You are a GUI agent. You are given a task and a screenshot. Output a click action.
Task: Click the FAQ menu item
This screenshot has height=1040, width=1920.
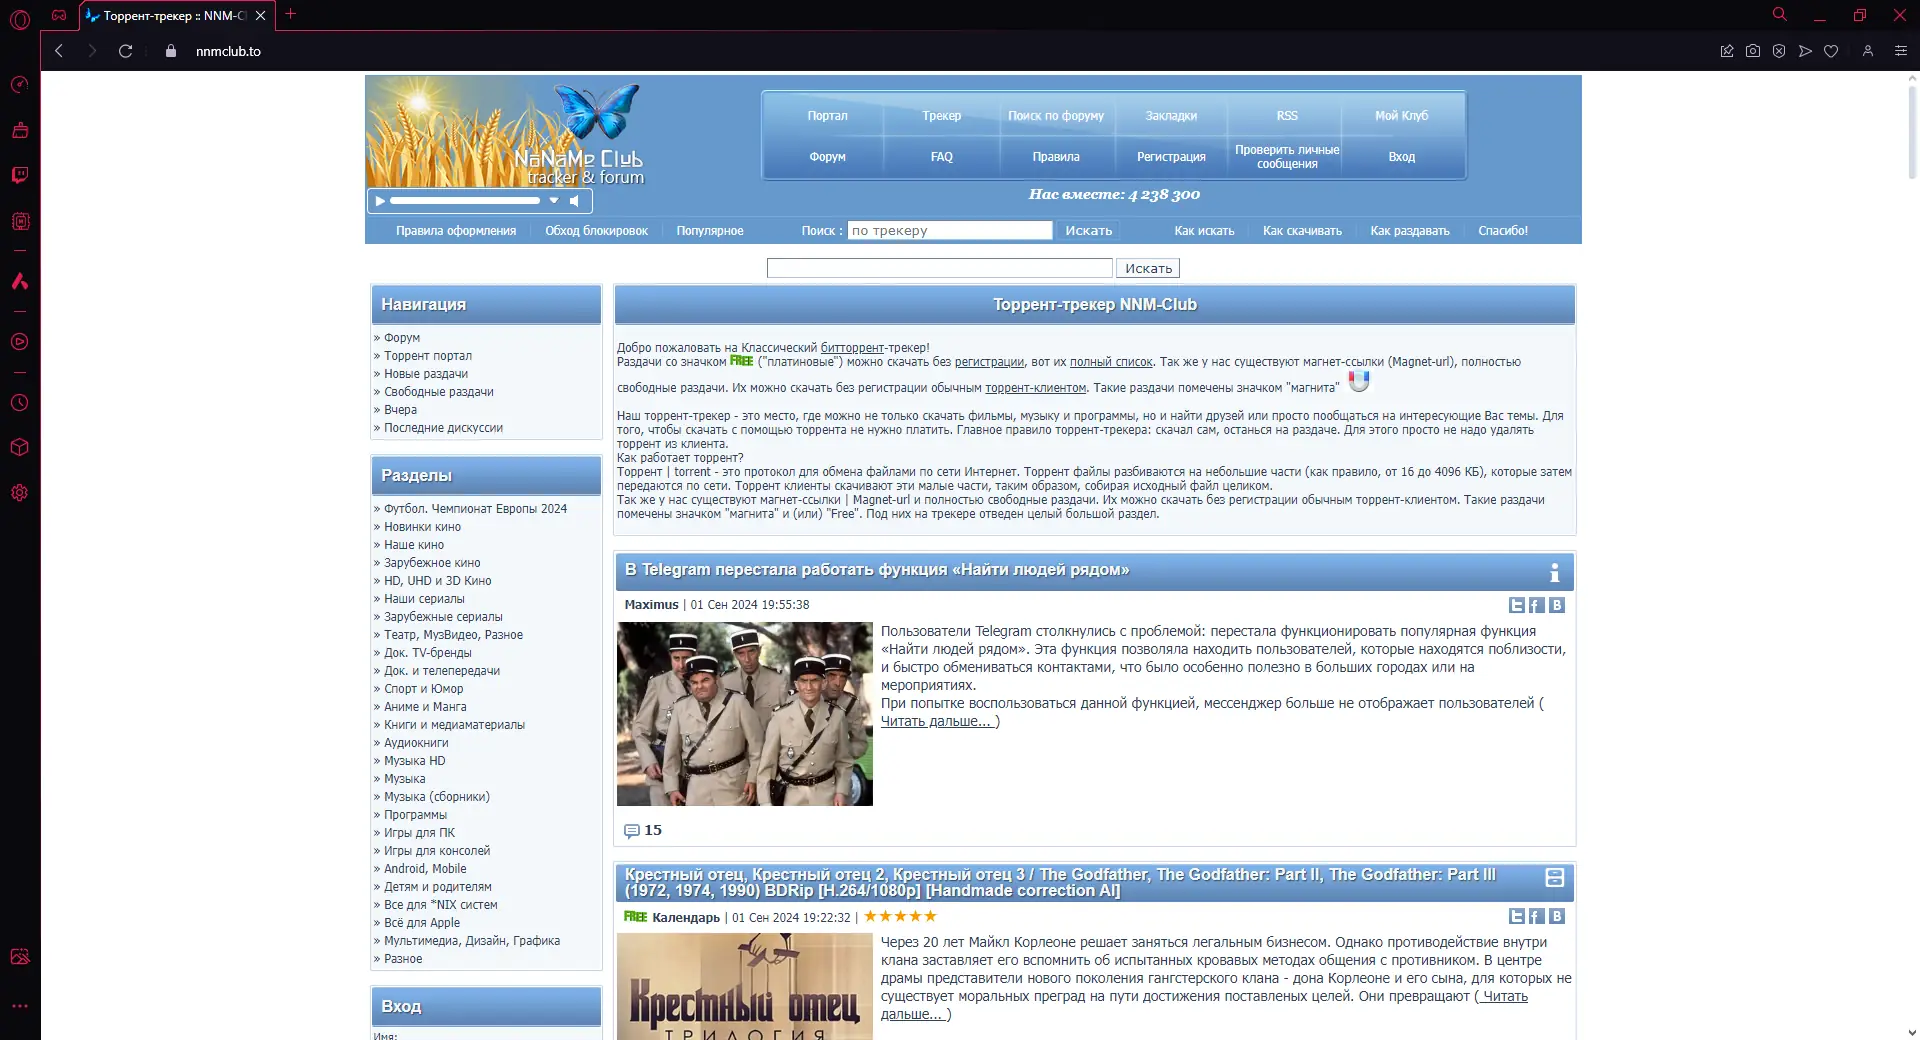tap(942, 157)
